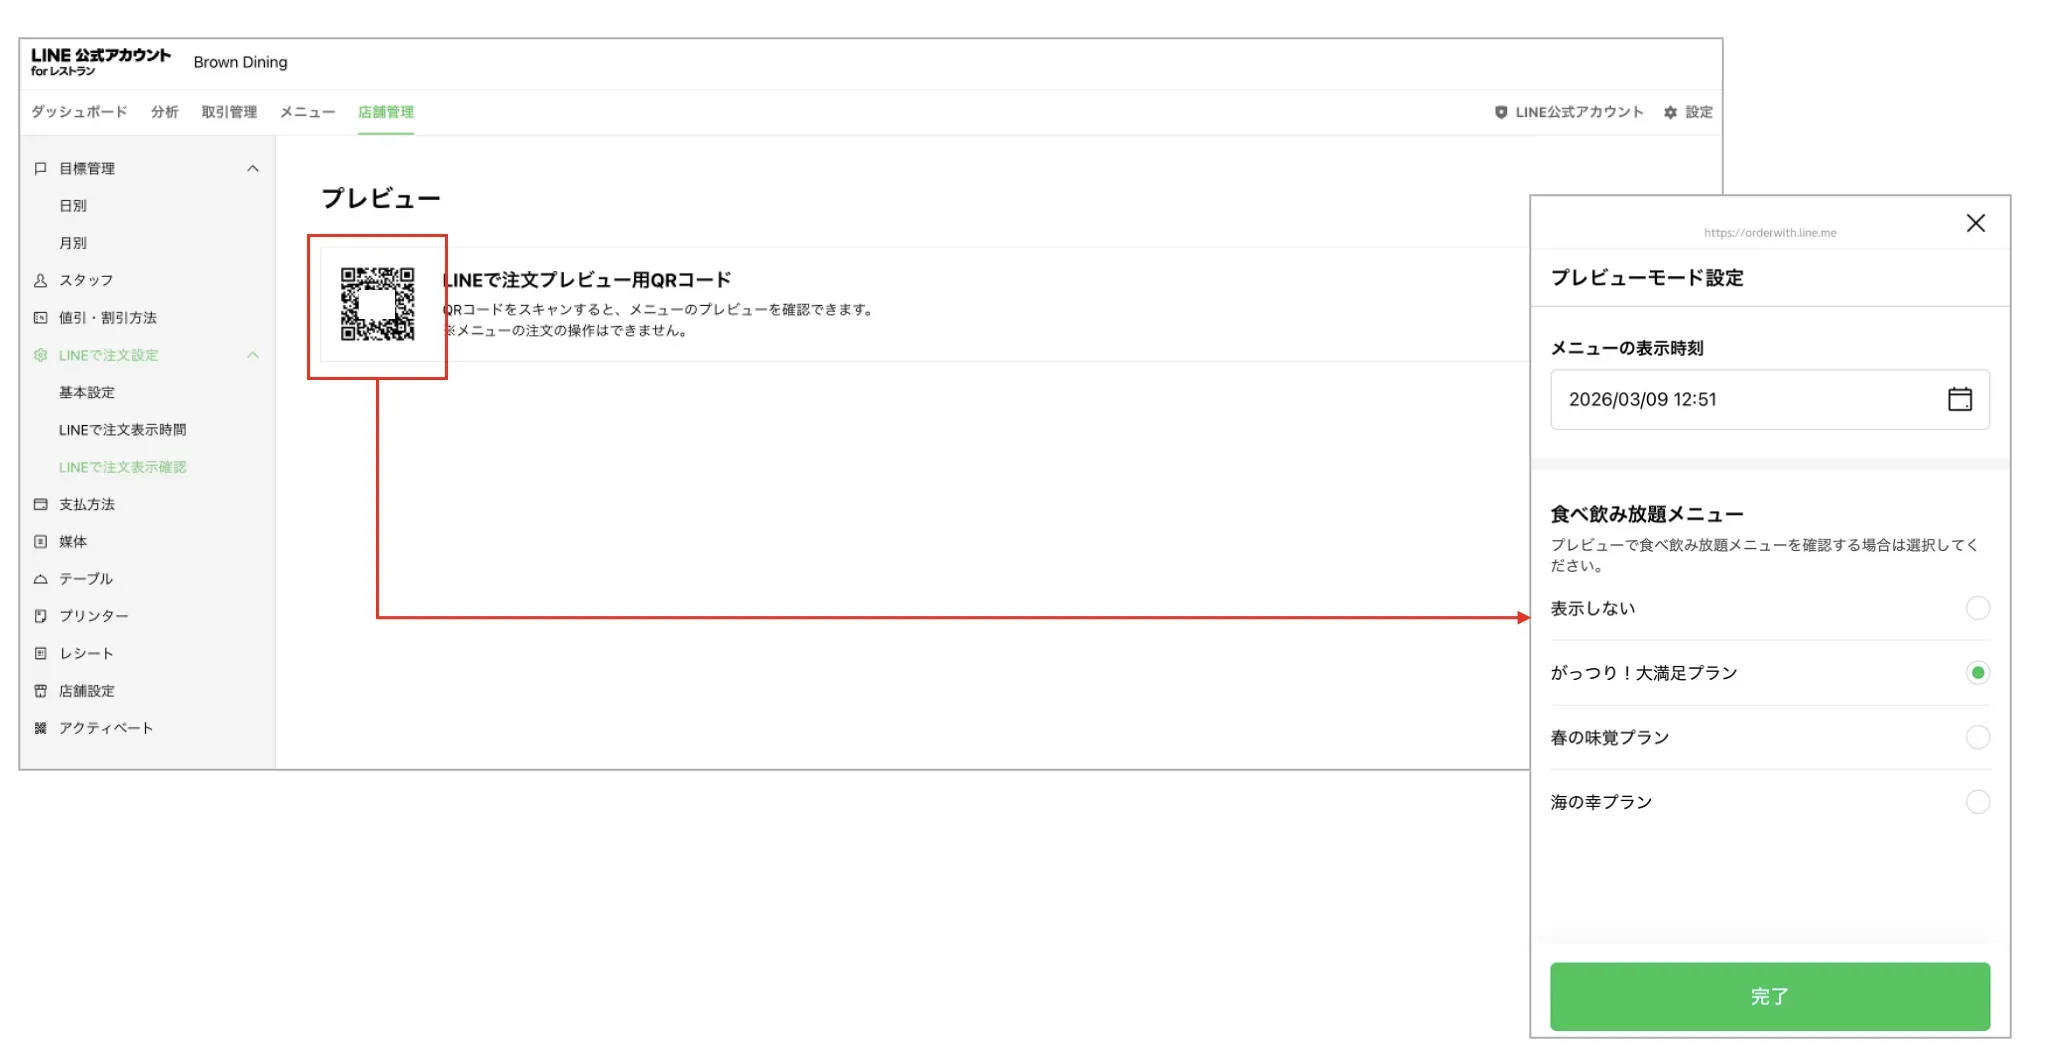Select the 春の味覚プラン radio button

[x=1977, y=737]
